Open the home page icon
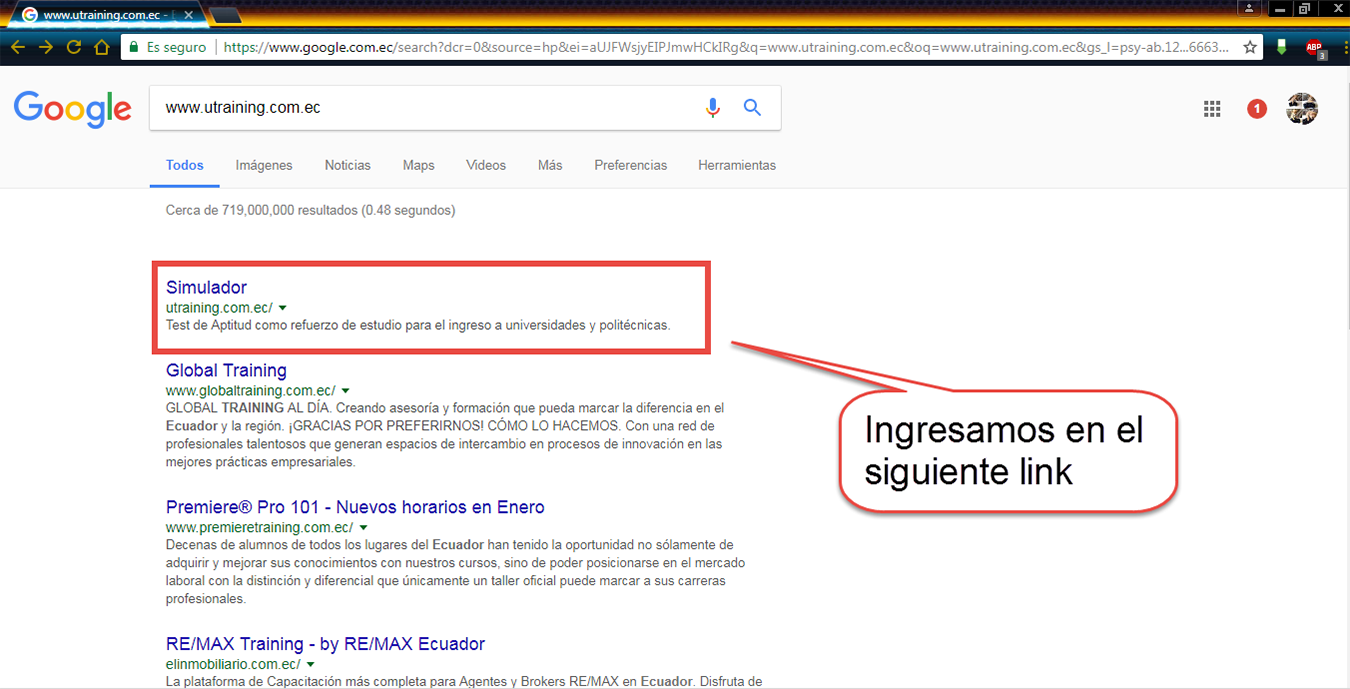The image size is (1350, 689). (x=101, y=47)
